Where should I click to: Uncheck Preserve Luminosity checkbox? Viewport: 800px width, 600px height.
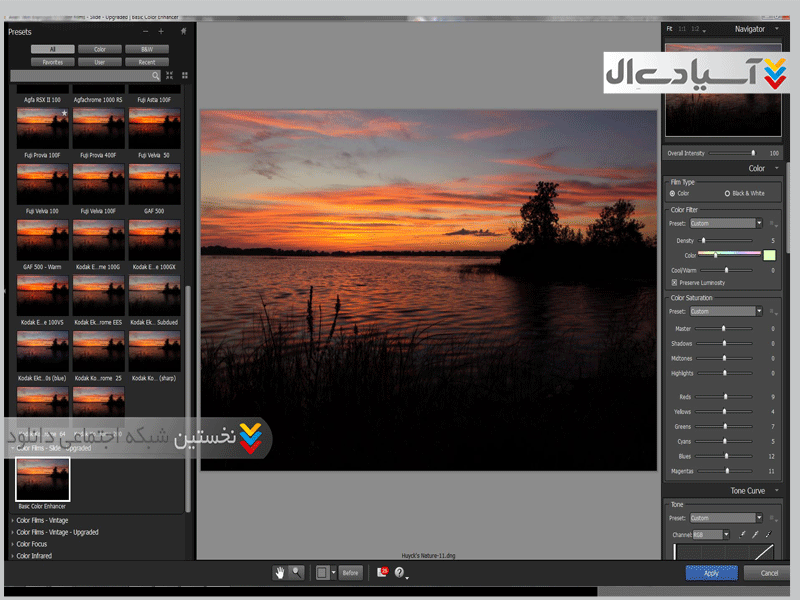[x=675, y=283]
